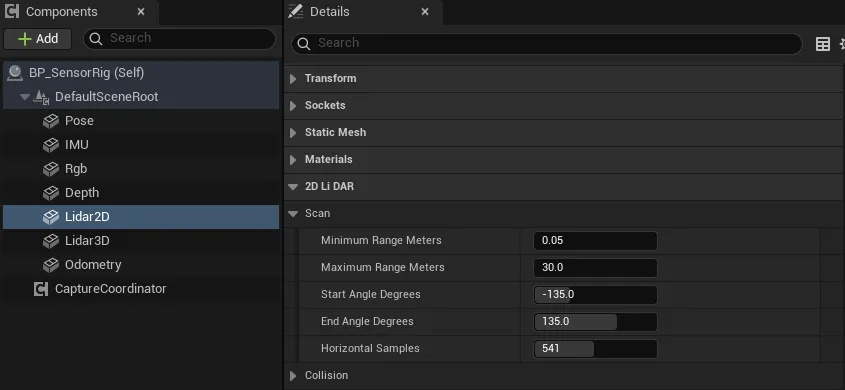Select the Odometry component
This screenshot has height=390, width=845.
[141, 265]
